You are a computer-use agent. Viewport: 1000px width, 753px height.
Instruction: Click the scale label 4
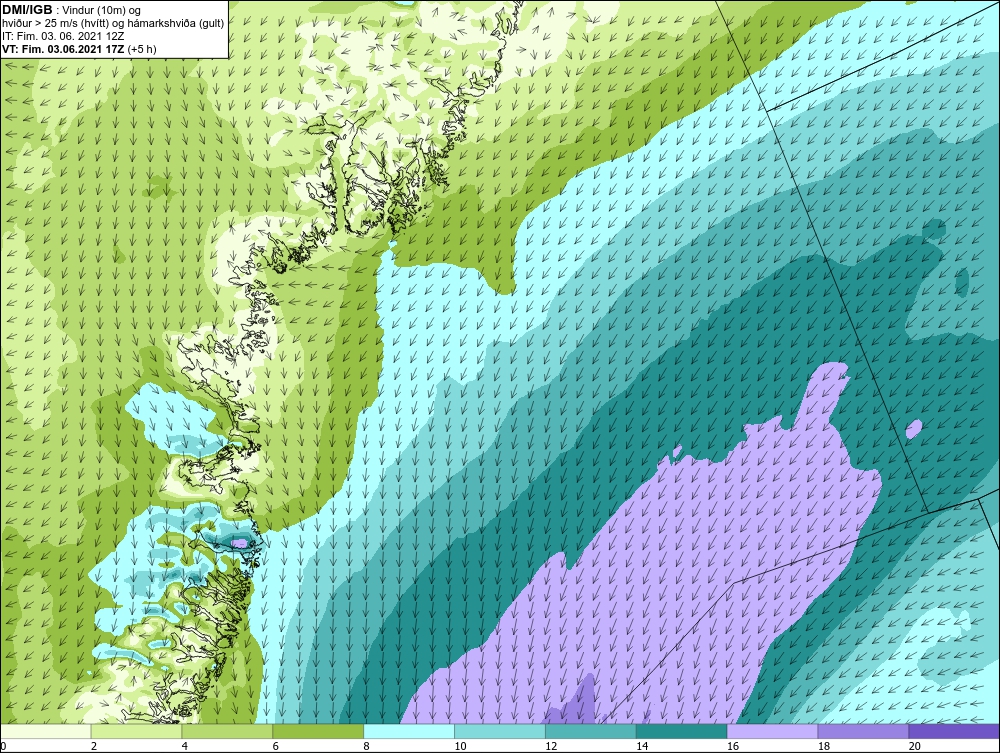[185, 746]
